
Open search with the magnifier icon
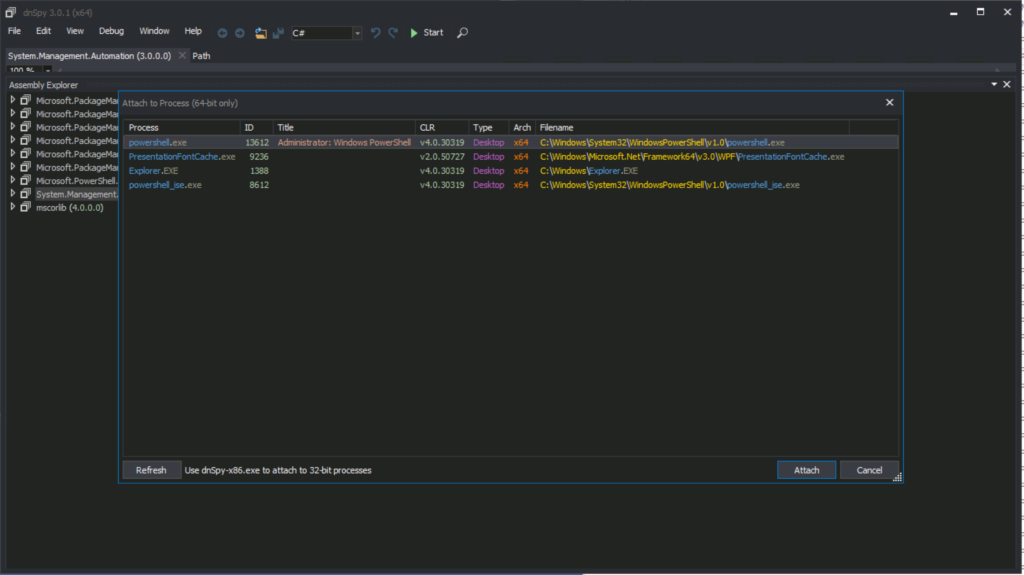462,33
